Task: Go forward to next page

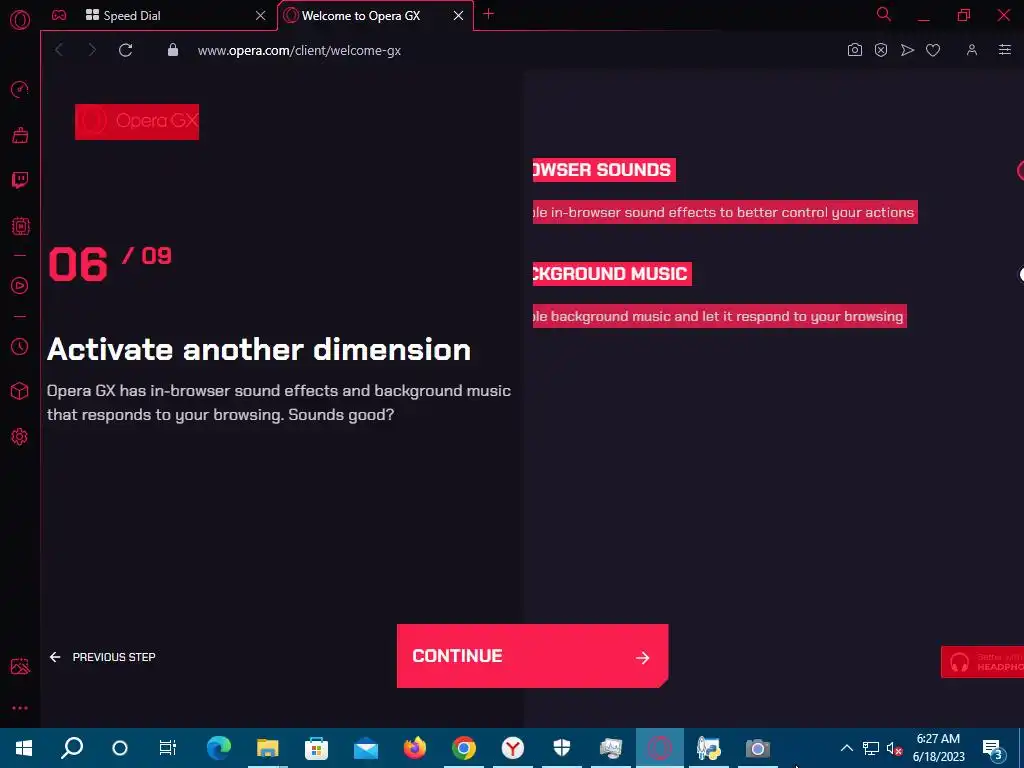Action: tap(91, 50)
